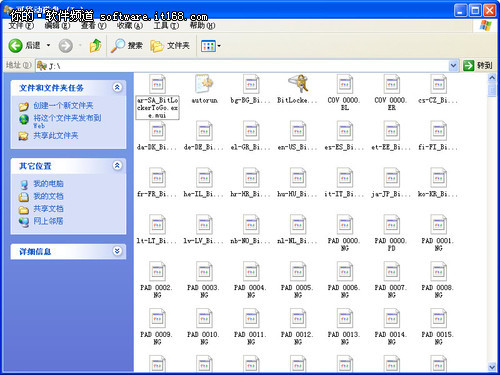The height and width of the screenshot is (375, 500).
Task: Open the 文件(F) menu
Action: 21,26
